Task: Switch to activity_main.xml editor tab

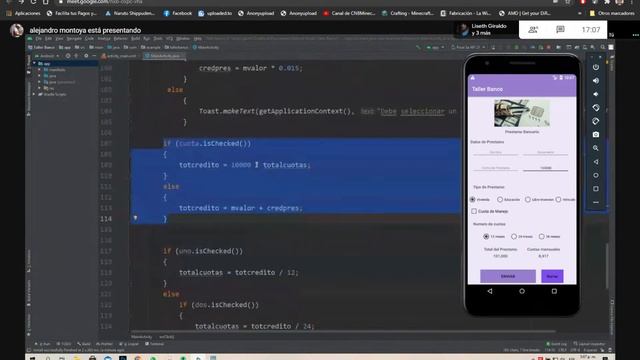Action: (119, 56)
